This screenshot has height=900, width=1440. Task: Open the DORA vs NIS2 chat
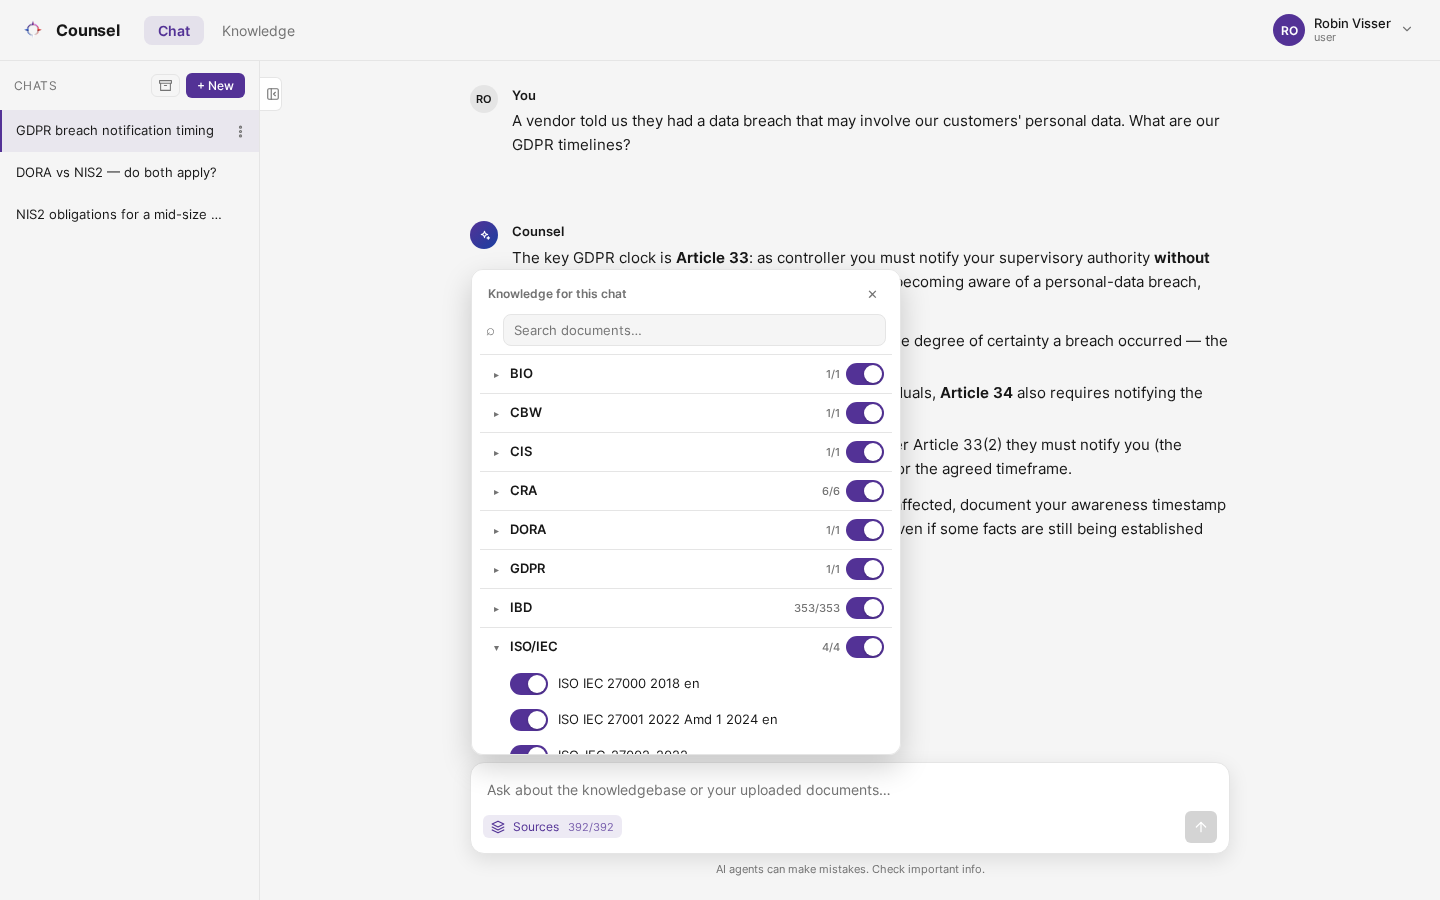point(130,173)
